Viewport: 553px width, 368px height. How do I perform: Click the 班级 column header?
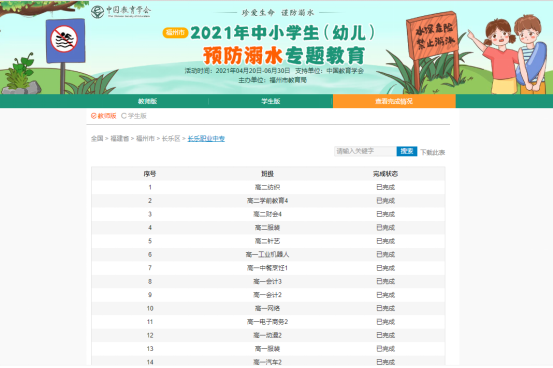pos(267,174)
